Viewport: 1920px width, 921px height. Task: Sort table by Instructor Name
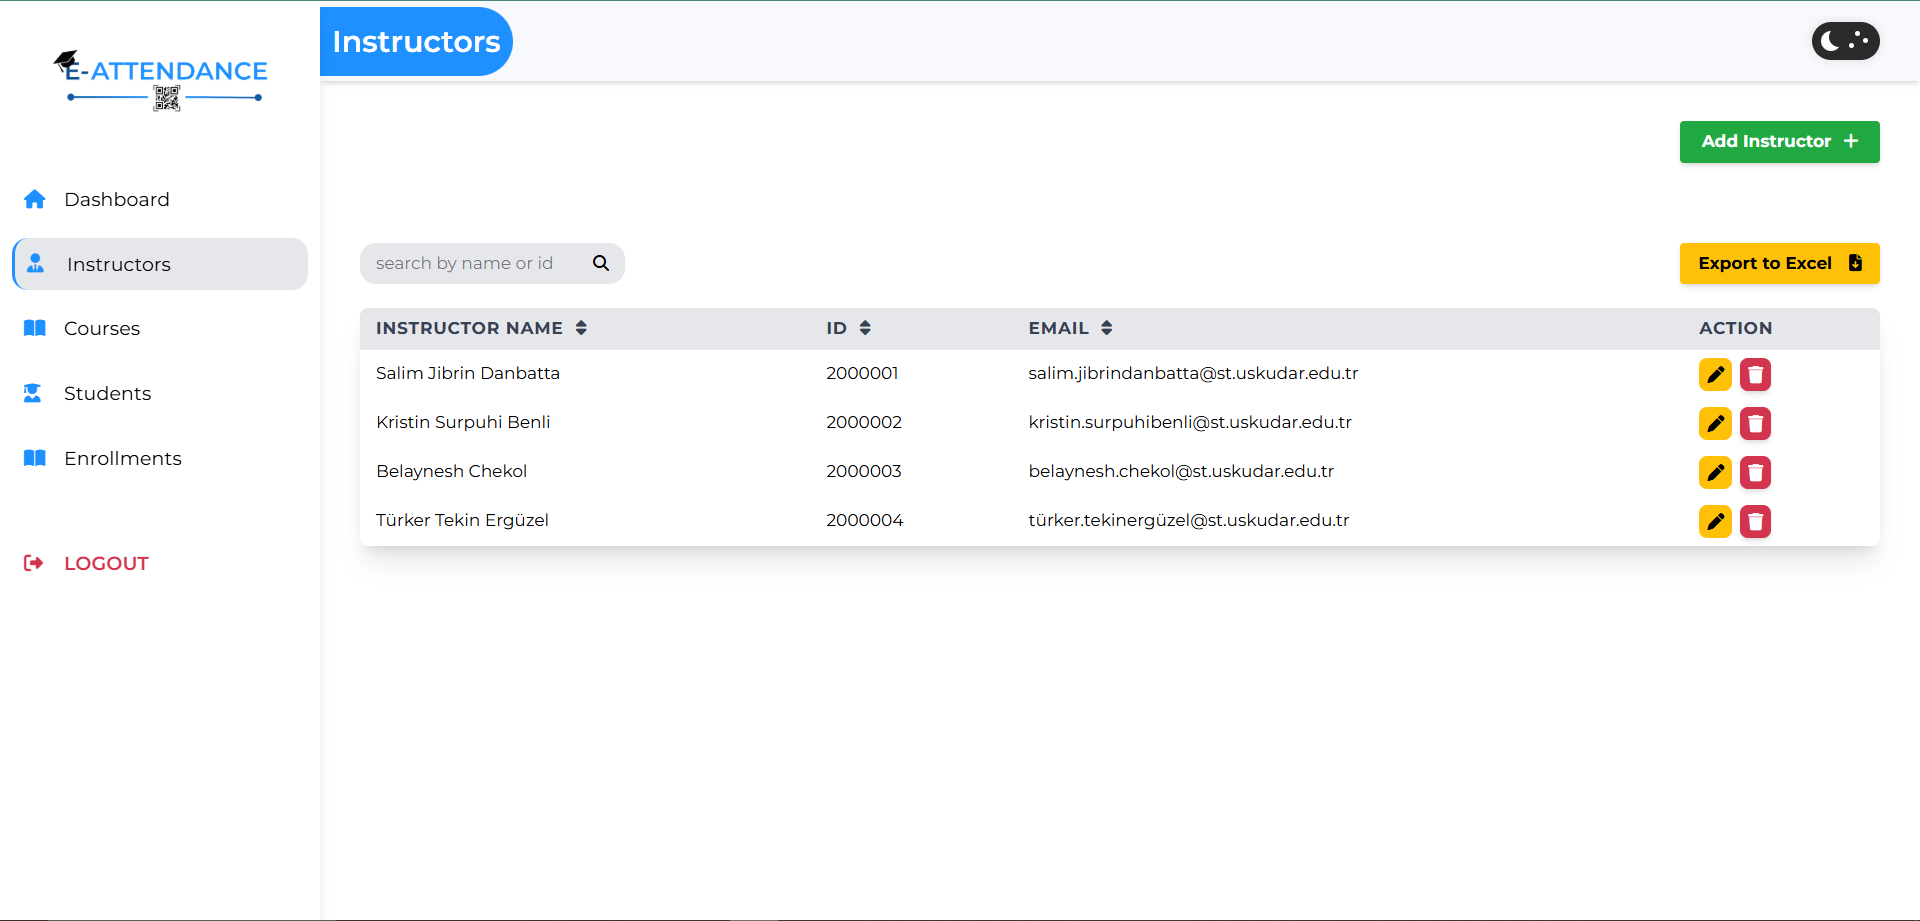(x=580, y=328)
